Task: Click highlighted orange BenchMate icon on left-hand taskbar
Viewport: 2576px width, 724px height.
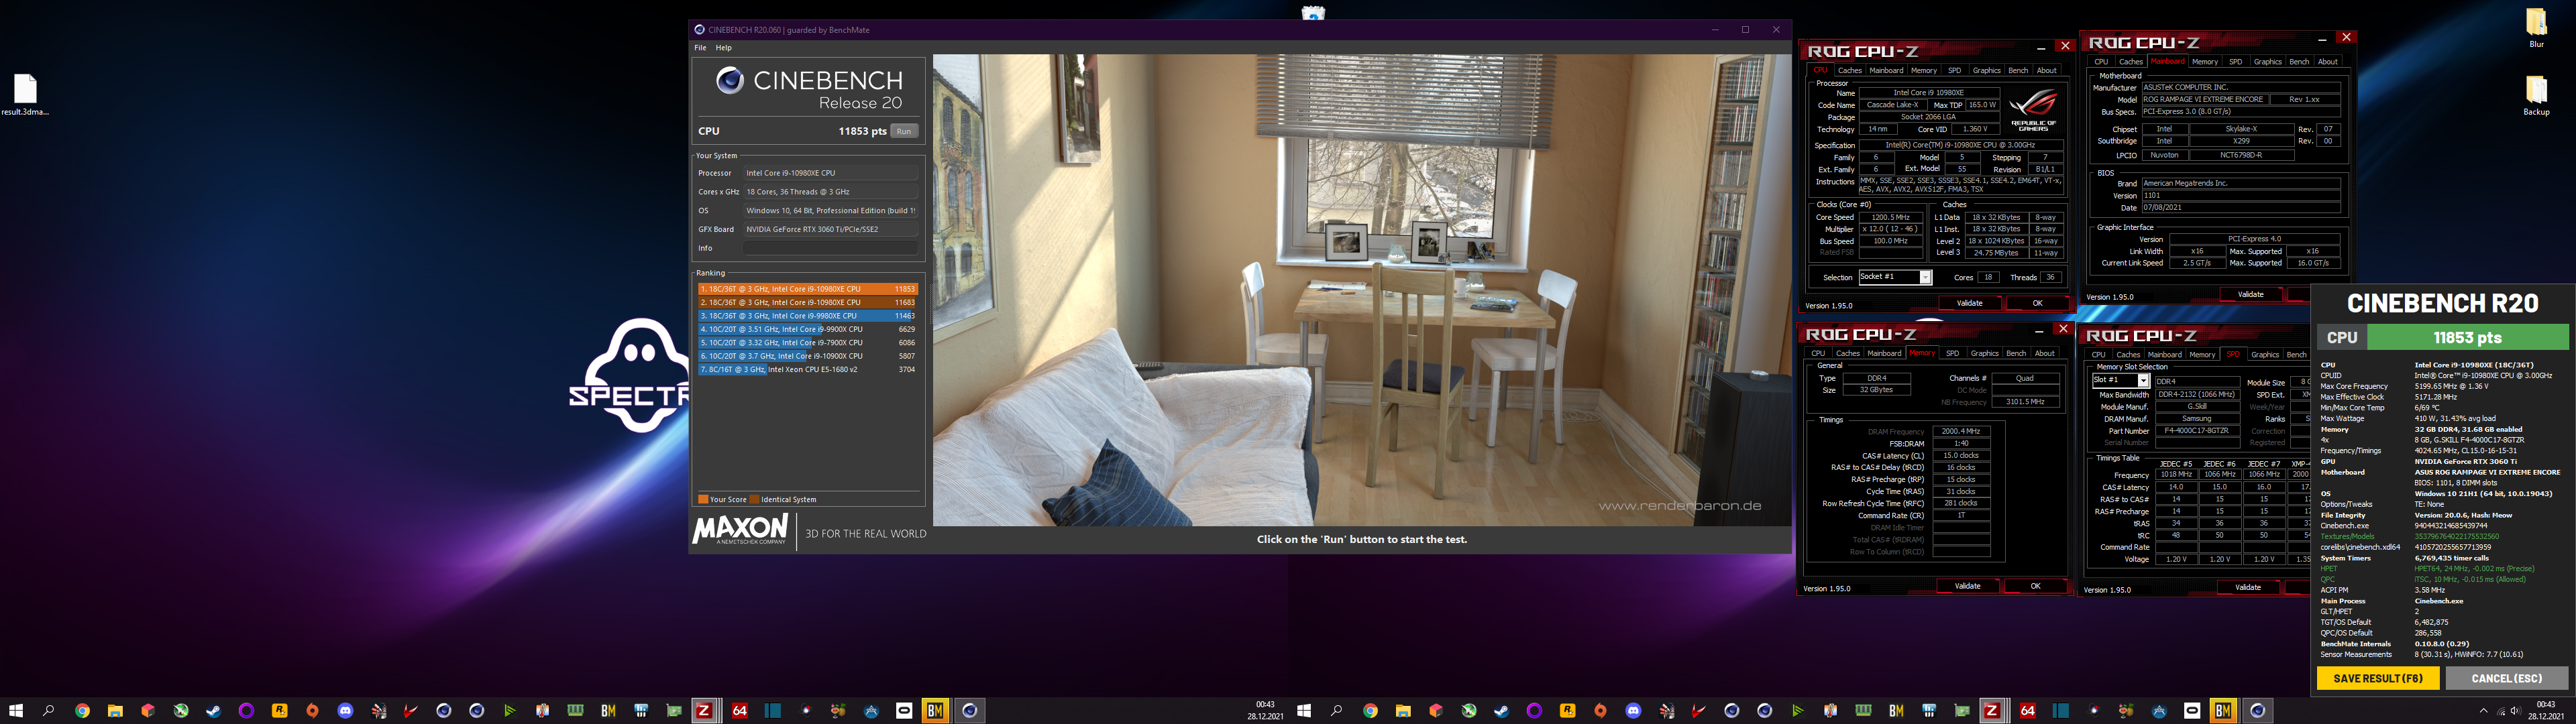Action: (935, 711)
